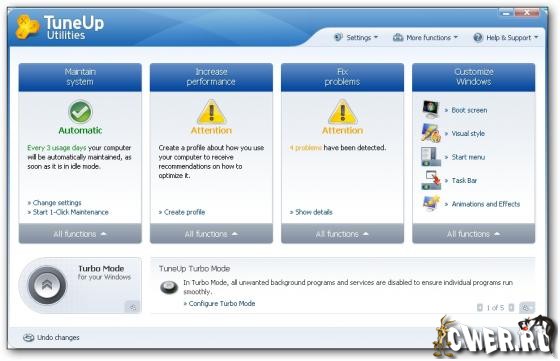Open the Boot screen customization link

(469, 110)
